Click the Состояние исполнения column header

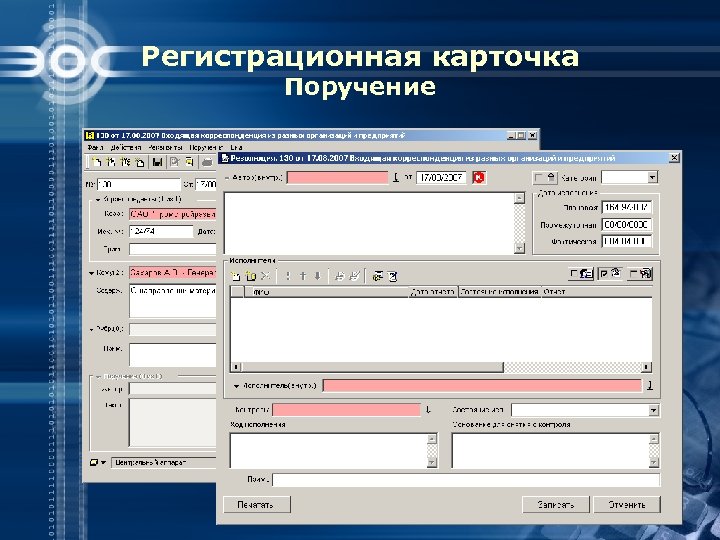500,292
